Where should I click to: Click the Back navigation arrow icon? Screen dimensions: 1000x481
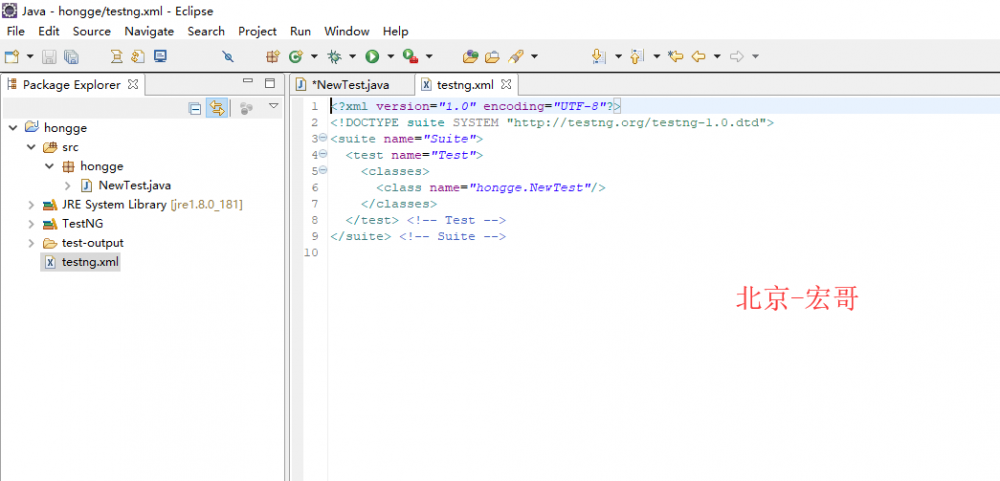coord(698,57)
